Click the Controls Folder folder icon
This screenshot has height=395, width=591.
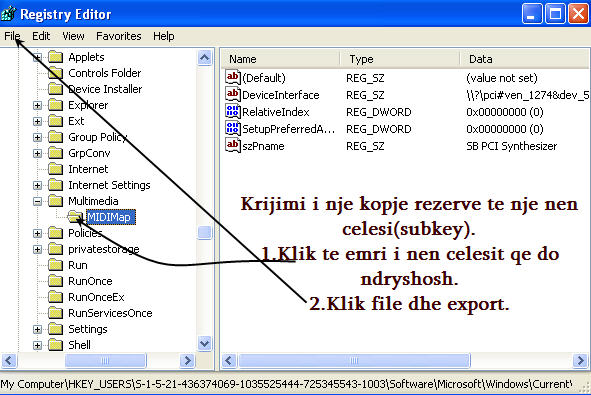55,73
